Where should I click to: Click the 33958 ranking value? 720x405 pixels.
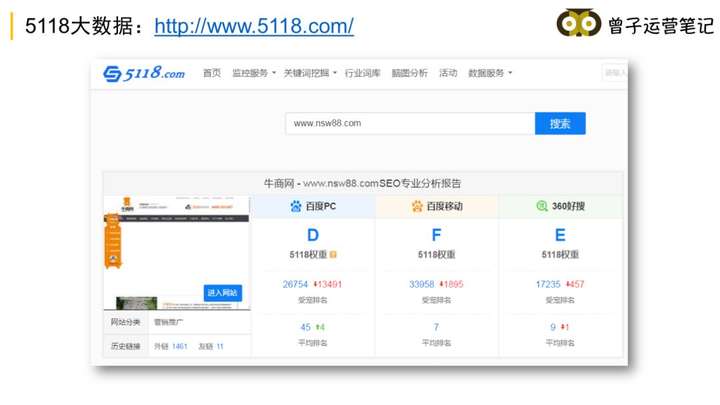tap(422, 284)
